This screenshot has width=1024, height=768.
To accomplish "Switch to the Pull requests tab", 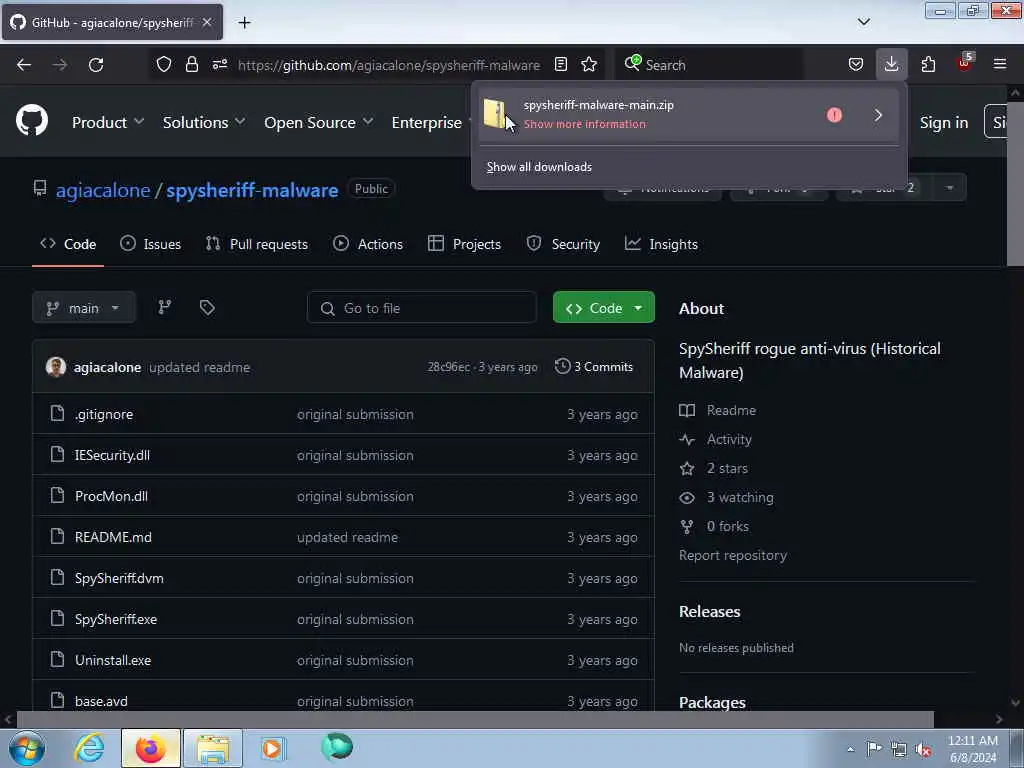I will click(x=257, y=244).
